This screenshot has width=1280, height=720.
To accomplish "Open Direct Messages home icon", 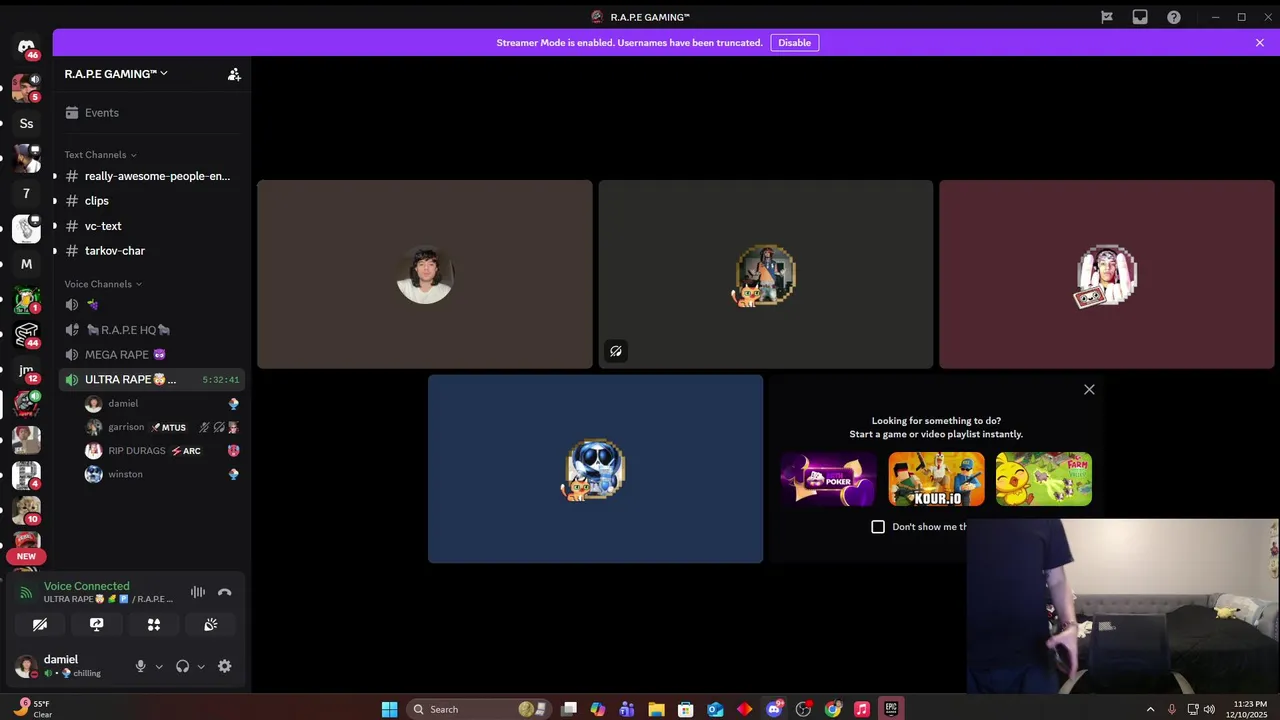I will coord(27,48).
